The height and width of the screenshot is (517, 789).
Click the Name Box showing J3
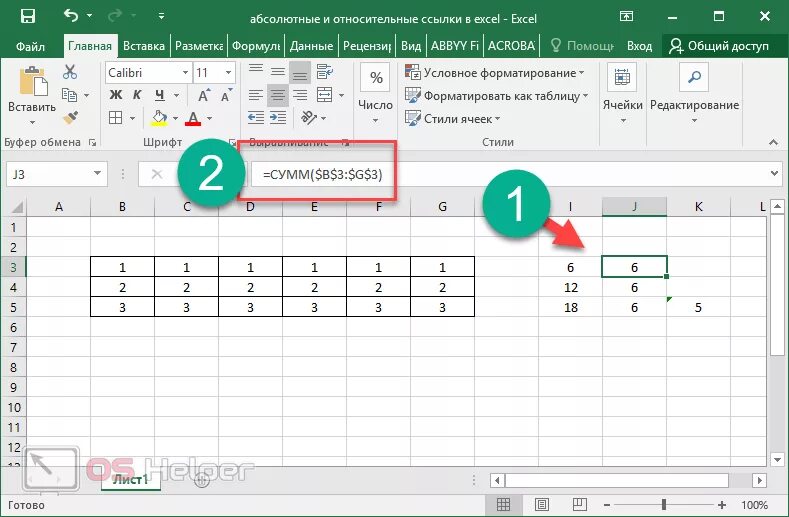56,174
